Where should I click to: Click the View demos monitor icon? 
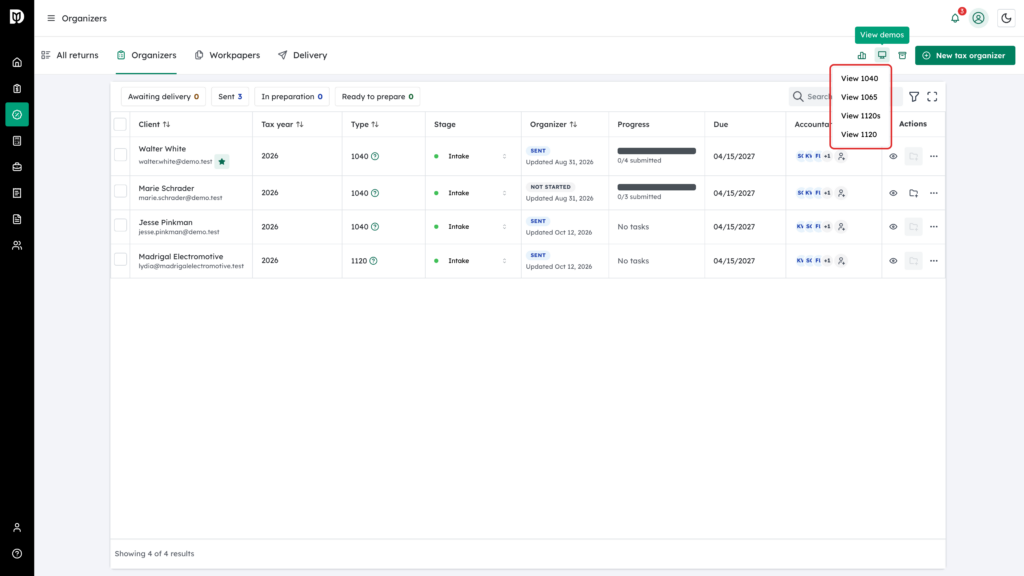pos(882,56)
